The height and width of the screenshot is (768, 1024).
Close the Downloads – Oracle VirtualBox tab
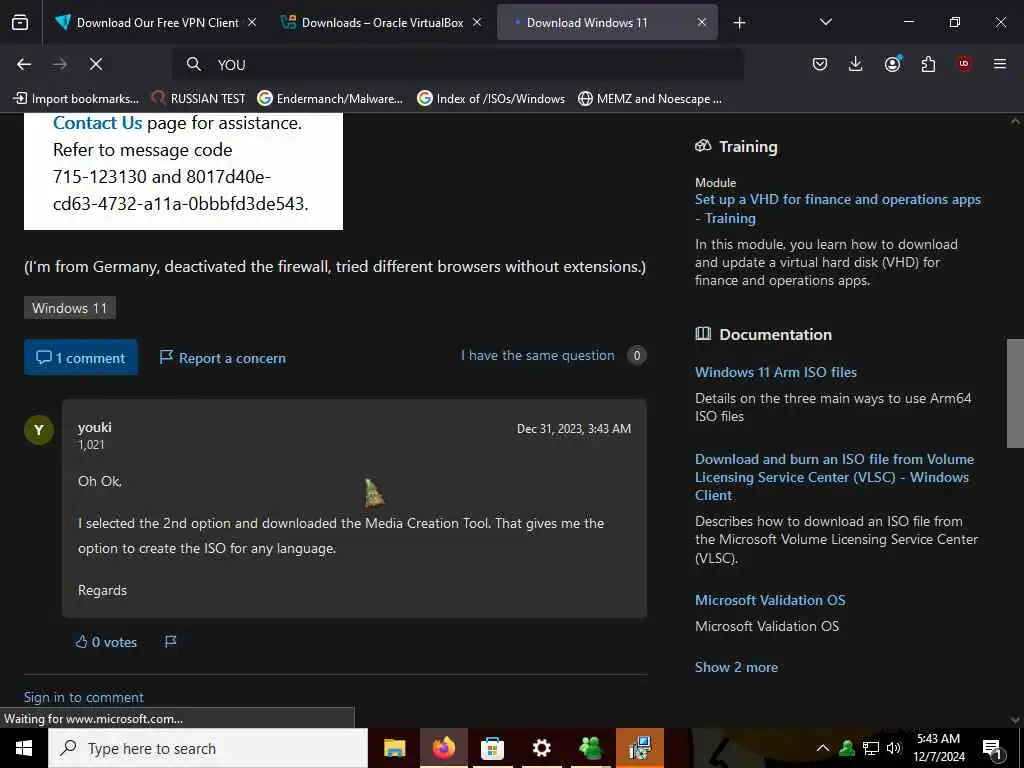tap(477, 22)
